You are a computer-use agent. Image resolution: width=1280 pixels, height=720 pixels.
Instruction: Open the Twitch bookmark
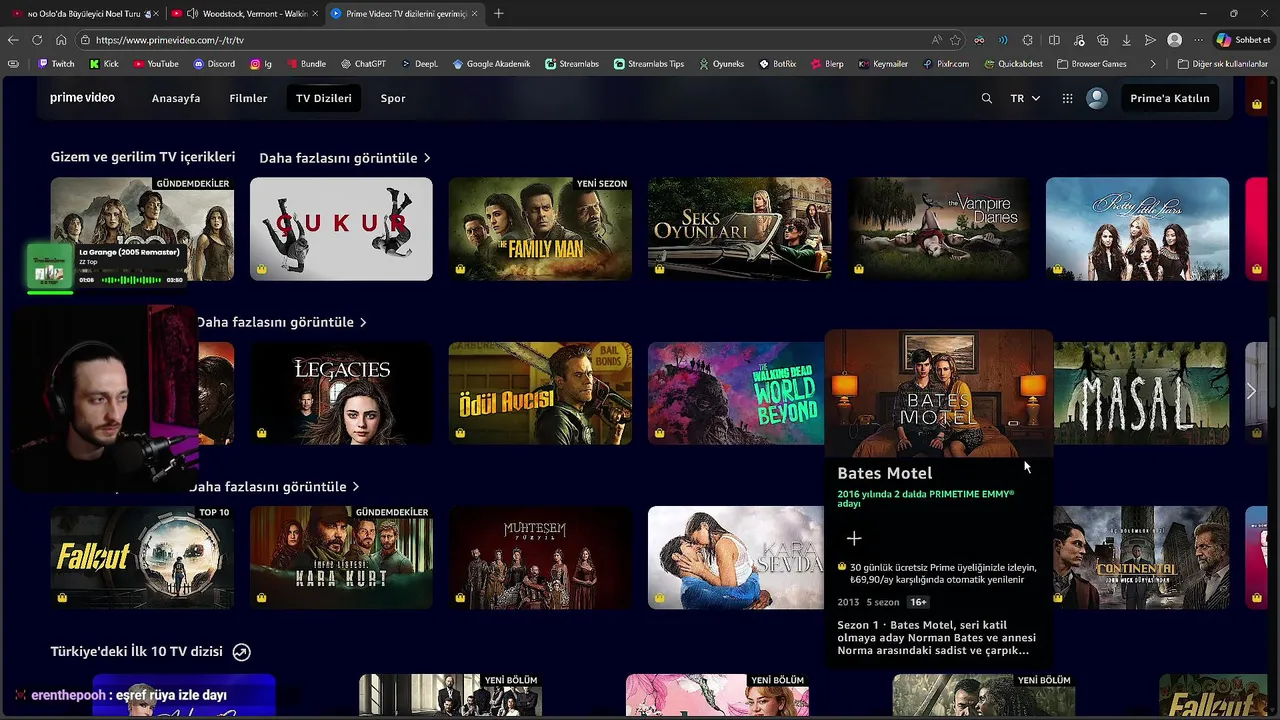[x=56, y=64]
